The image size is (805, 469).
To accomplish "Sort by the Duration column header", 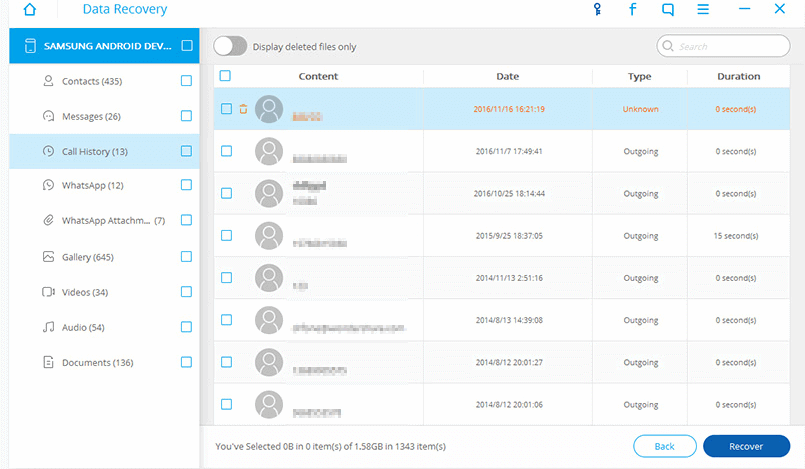I will [739, 76].
